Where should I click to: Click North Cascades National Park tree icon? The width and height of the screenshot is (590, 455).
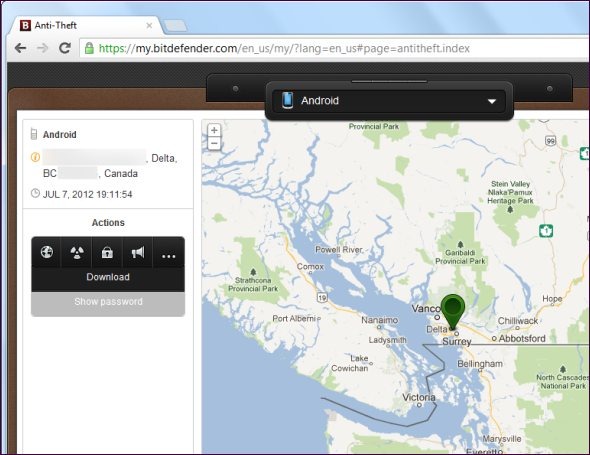point(563,369)
